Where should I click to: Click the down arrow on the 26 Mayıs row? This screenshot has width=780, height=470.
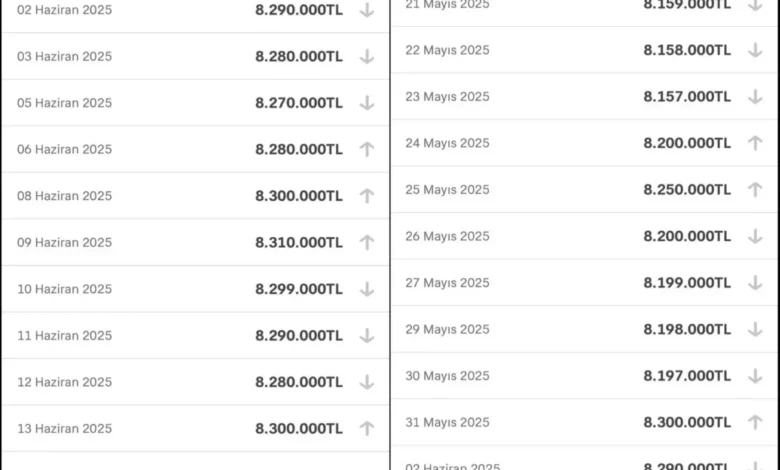tap(755, 236)
